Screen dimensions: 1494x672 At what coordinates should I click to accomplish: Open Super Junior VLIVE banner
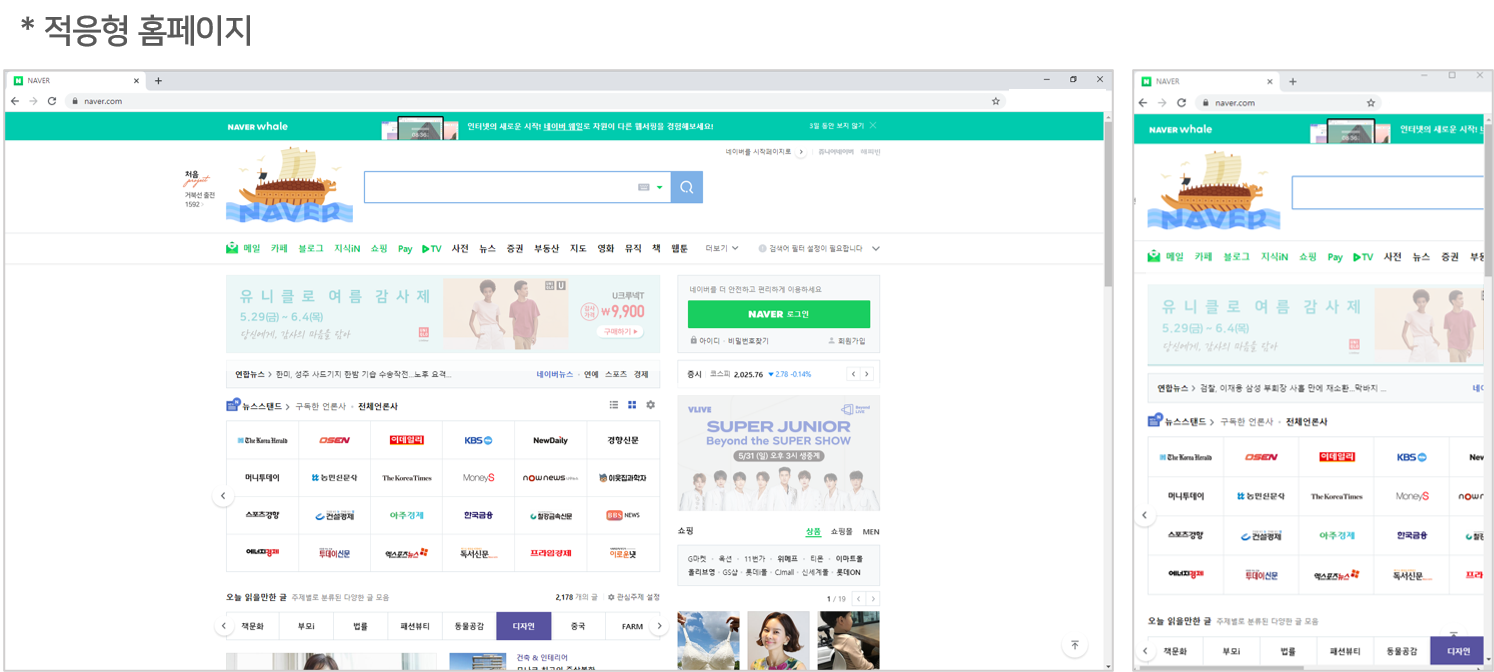tap(779, 453)
